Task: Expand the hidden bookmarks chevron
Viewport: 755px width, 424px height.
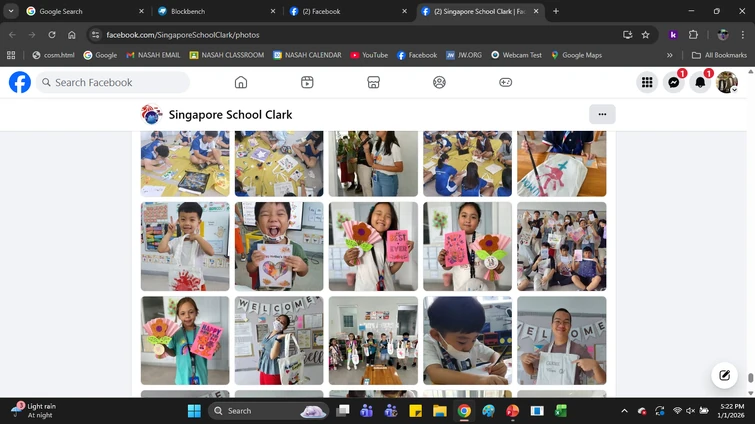Action: click(x=669, y=55)
